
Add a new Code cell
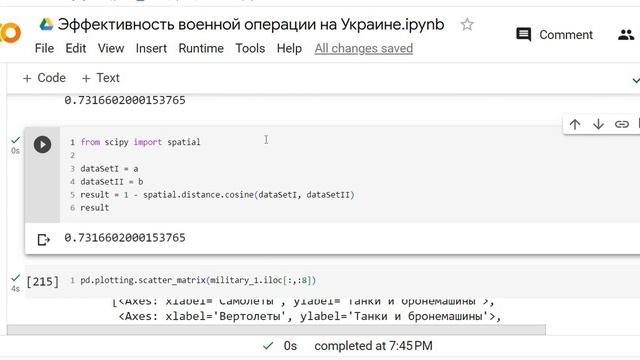click(x=44, y=78)
